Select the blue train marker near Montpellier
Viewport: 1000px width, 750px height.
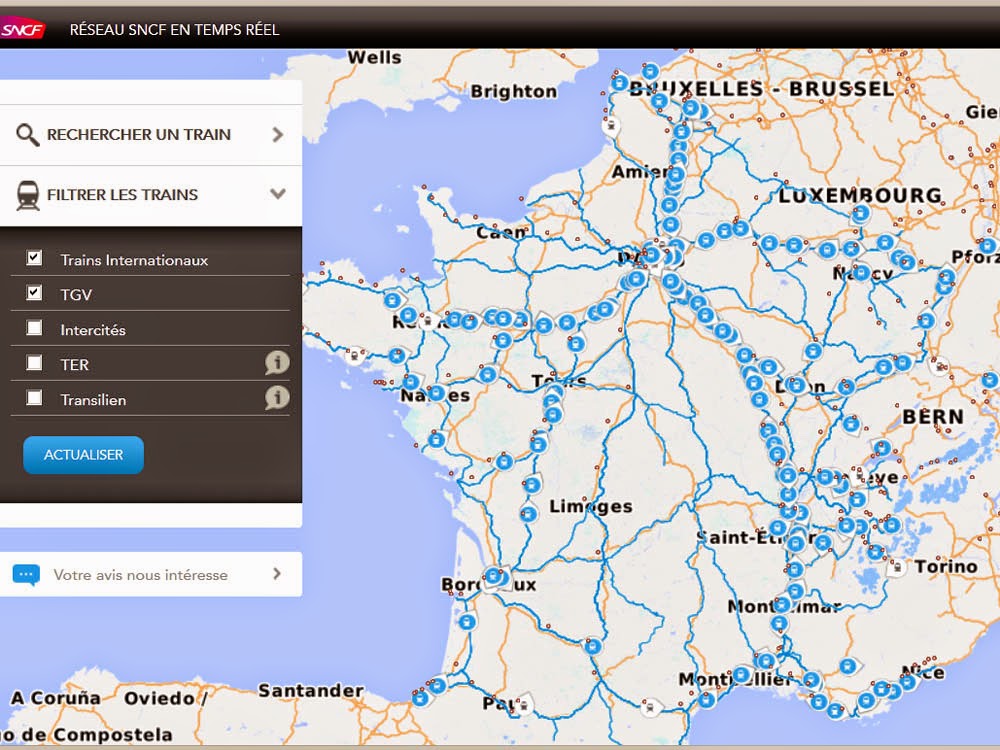(x=741, y=674)
